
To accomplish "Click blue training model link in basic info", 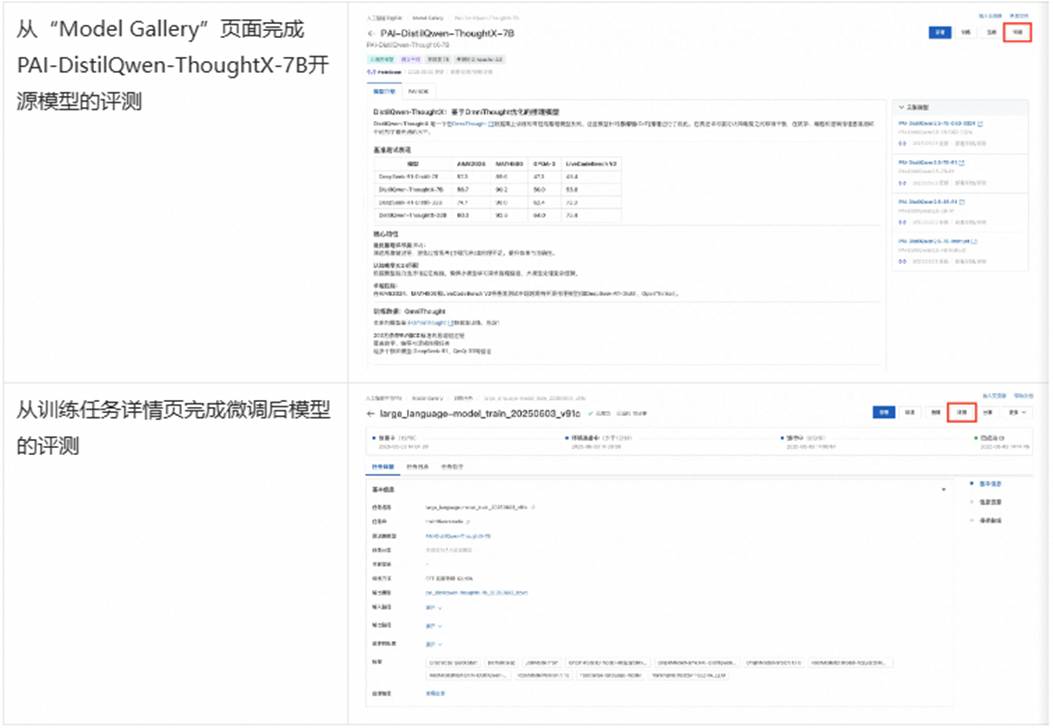I will [x=458, y=537].
